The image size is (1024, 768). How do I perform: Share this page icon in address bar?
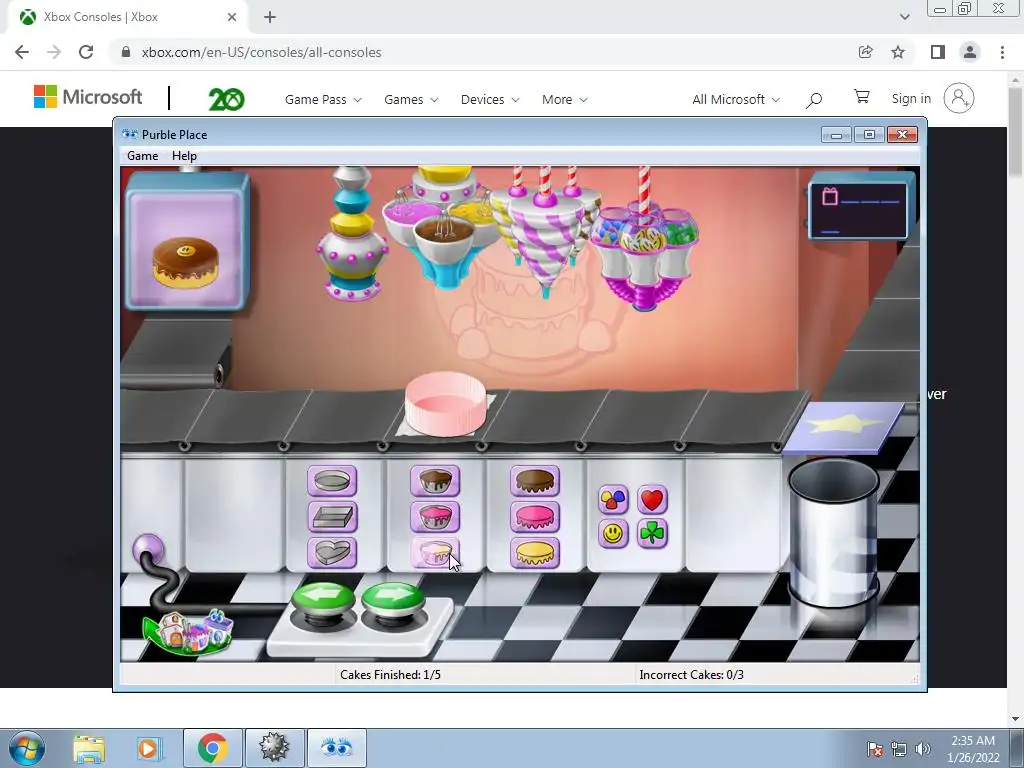pyautogui.click(x=865, y=52)
